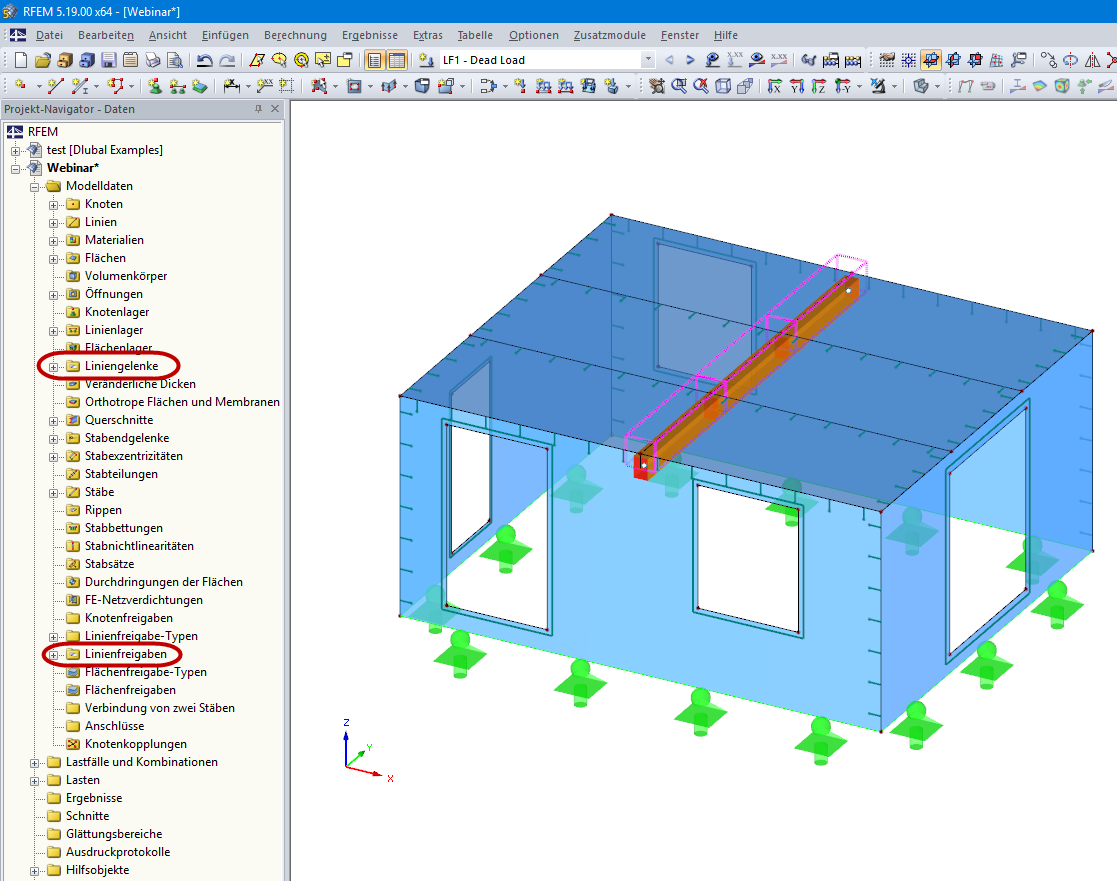The width and height of the screenshot is (1117, 881).
Task: Select Flächenfreigaben in the navigator
Action: [x=130, y=689]
